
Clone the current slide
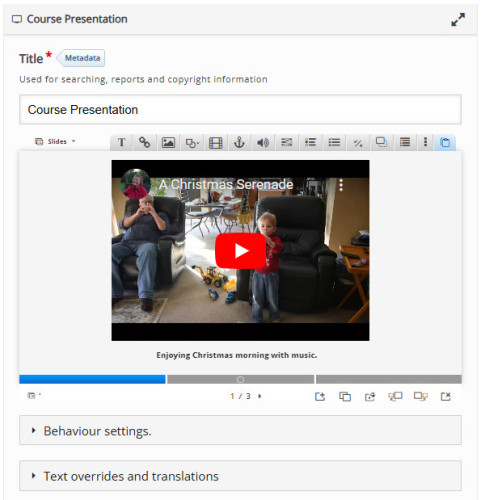(345, 396)
